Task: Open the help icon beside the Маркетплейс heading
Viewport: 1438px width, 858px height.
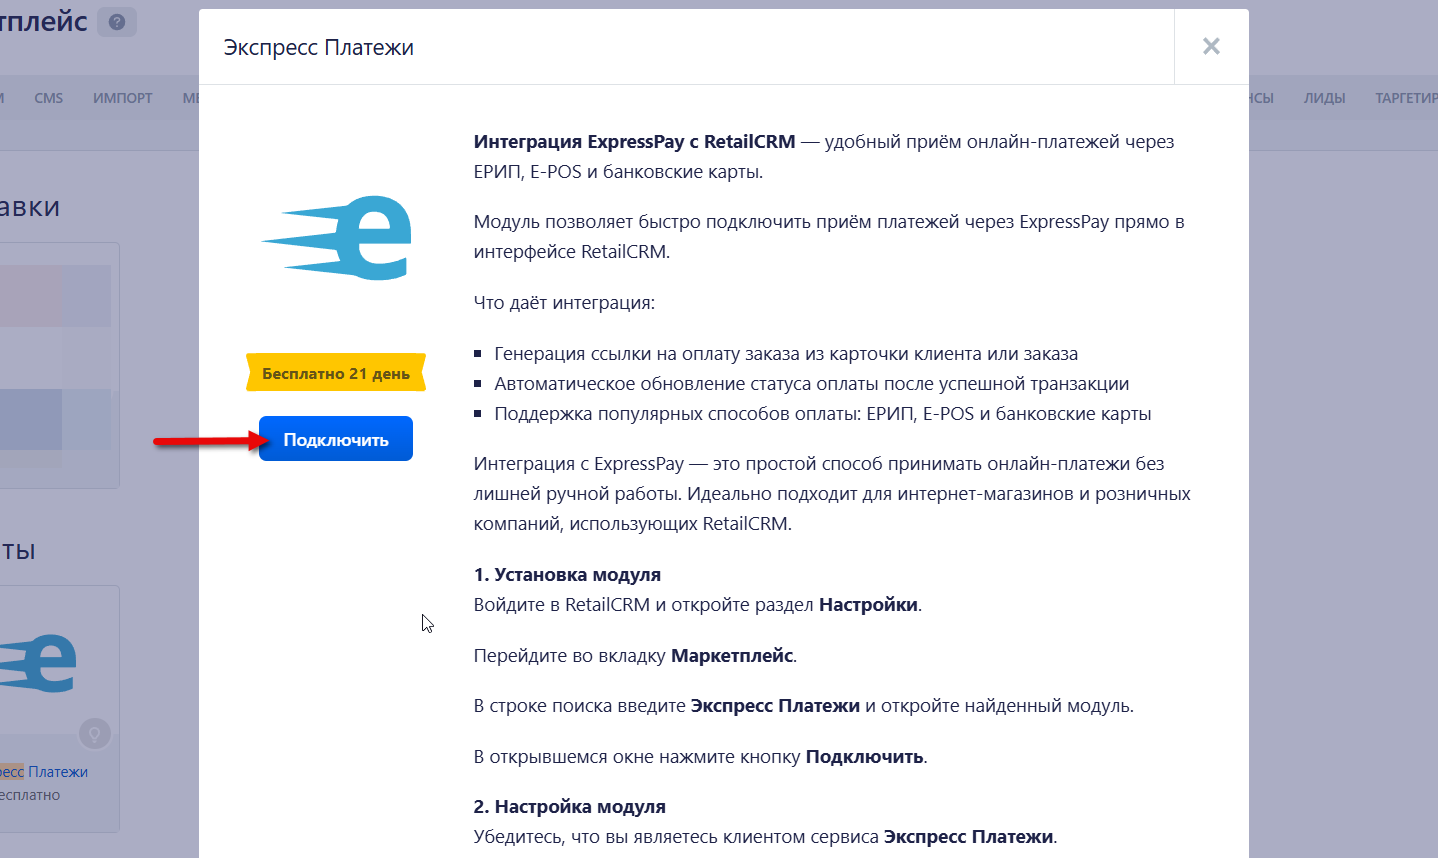Action: pyautogui.click(x=116, y=22)
